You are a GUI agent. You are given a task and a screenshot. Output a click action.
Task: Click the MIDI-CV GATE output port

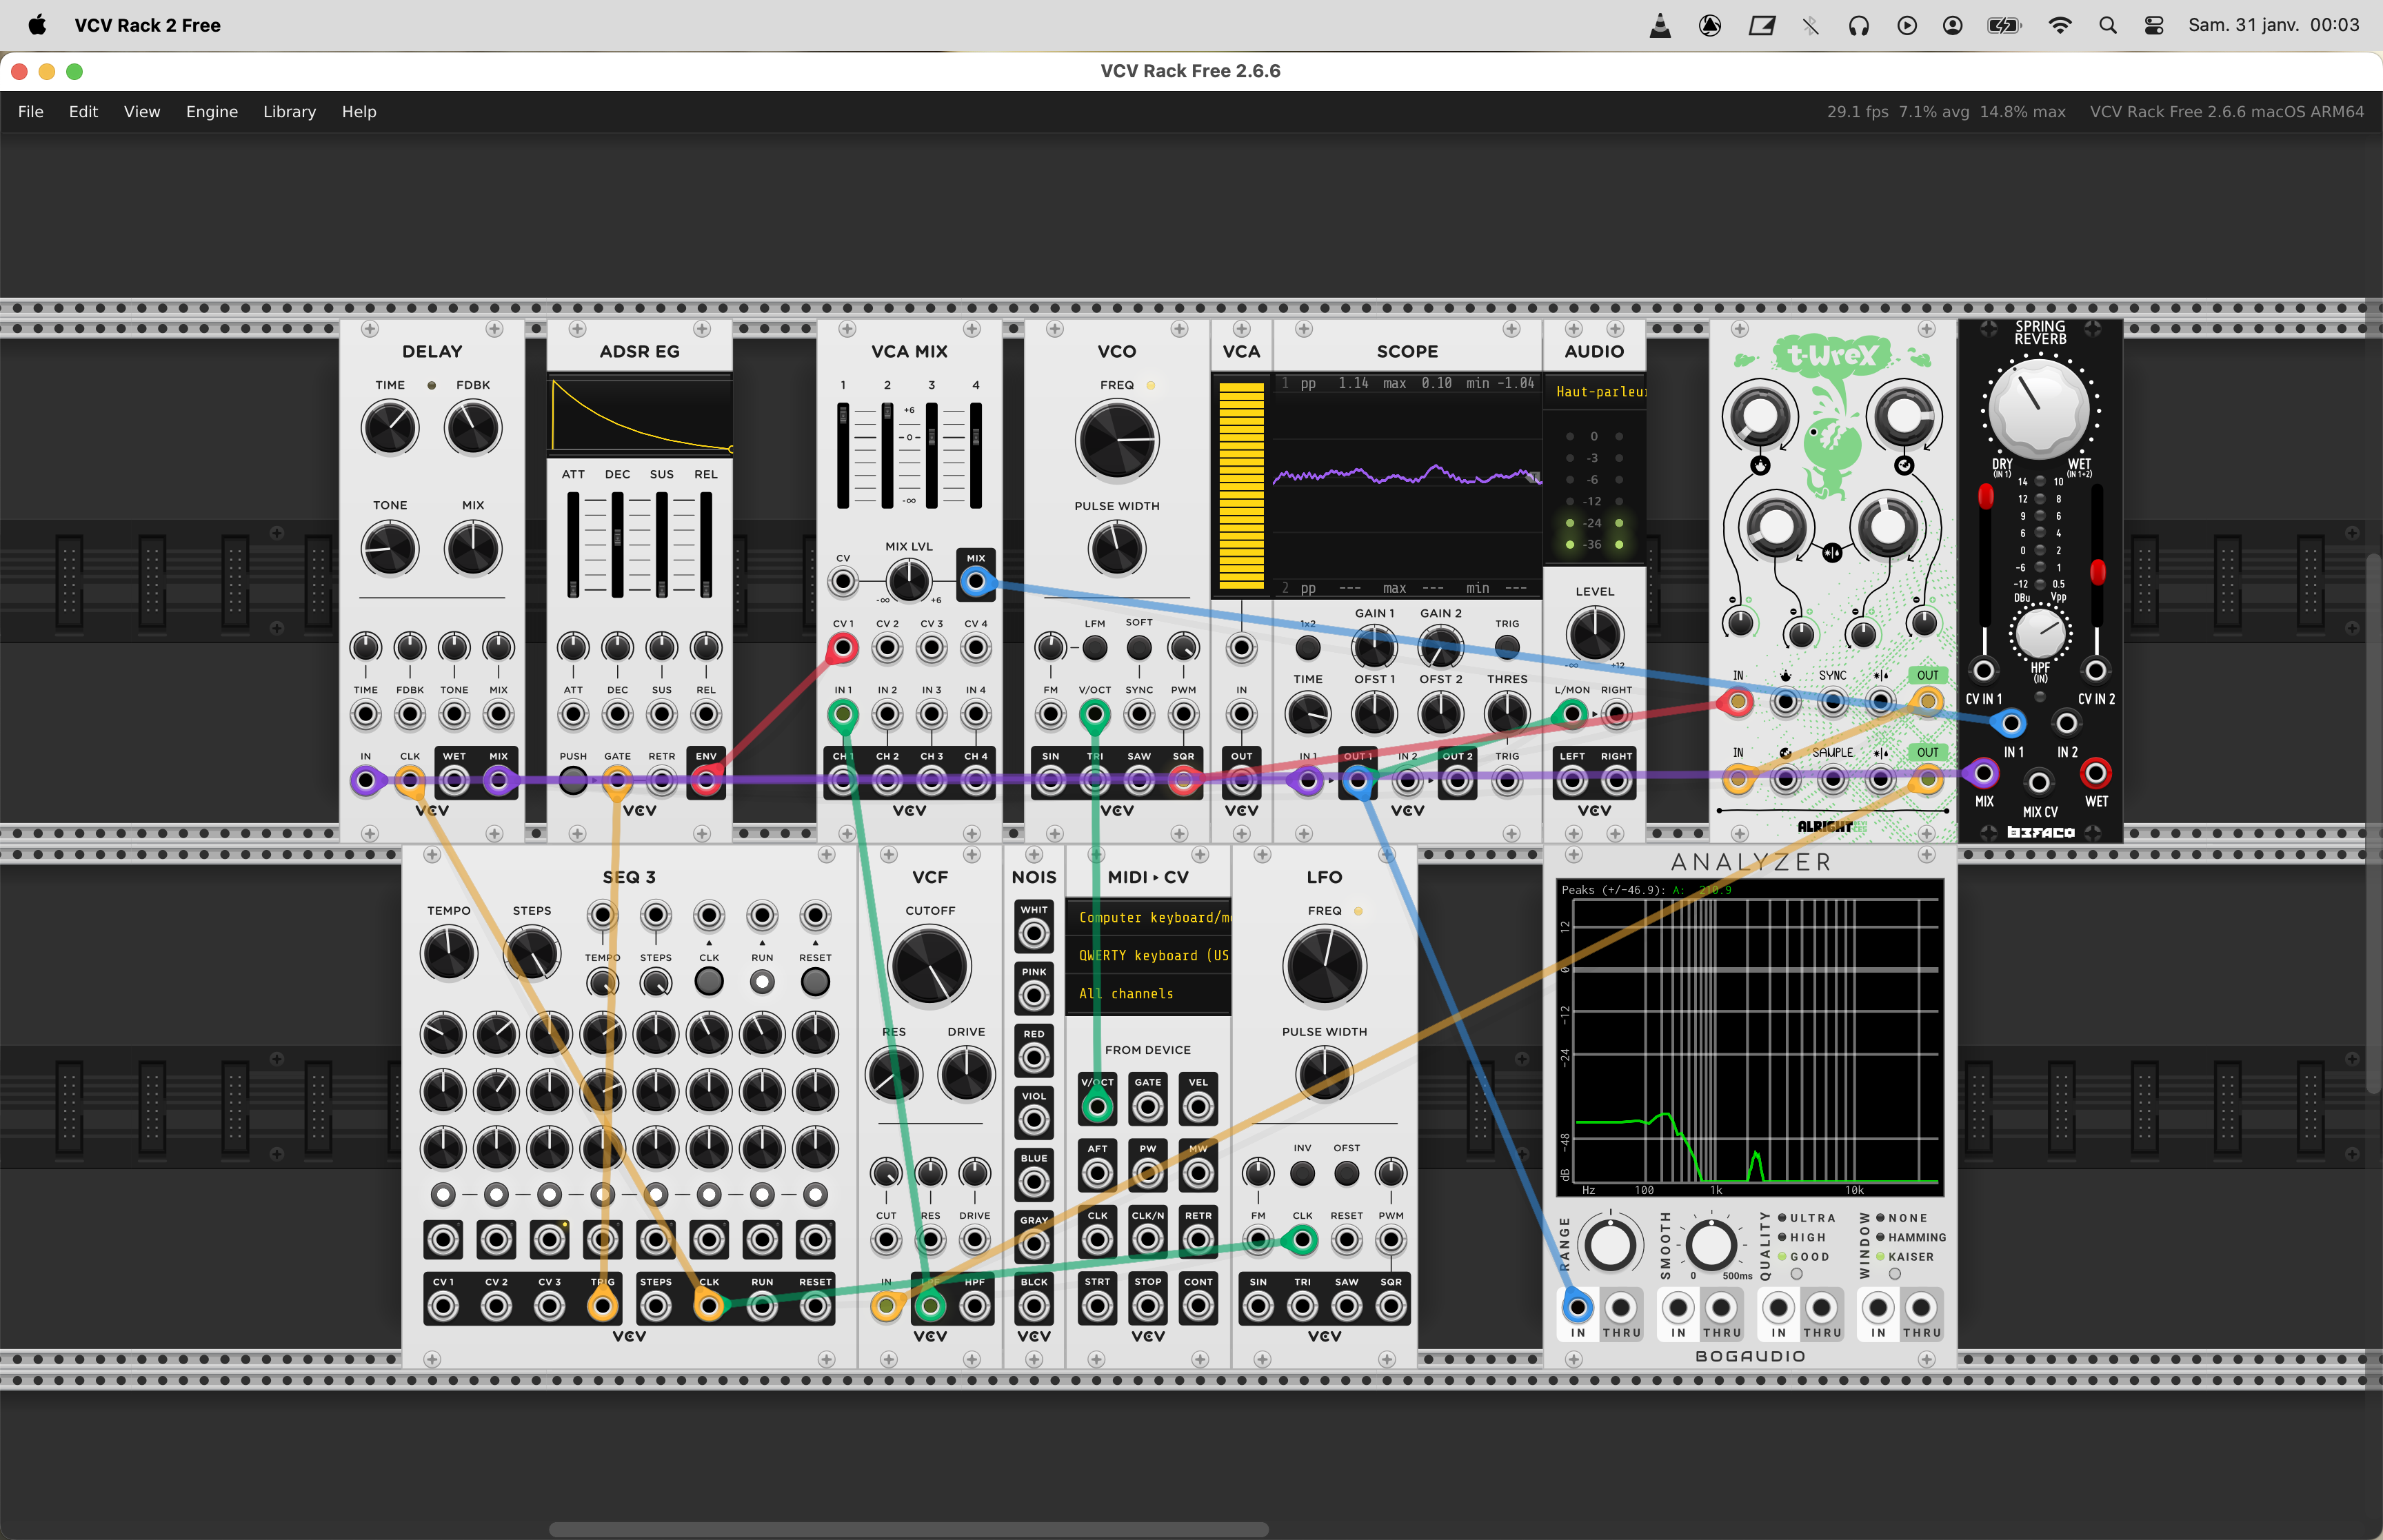(1147, 1106)
